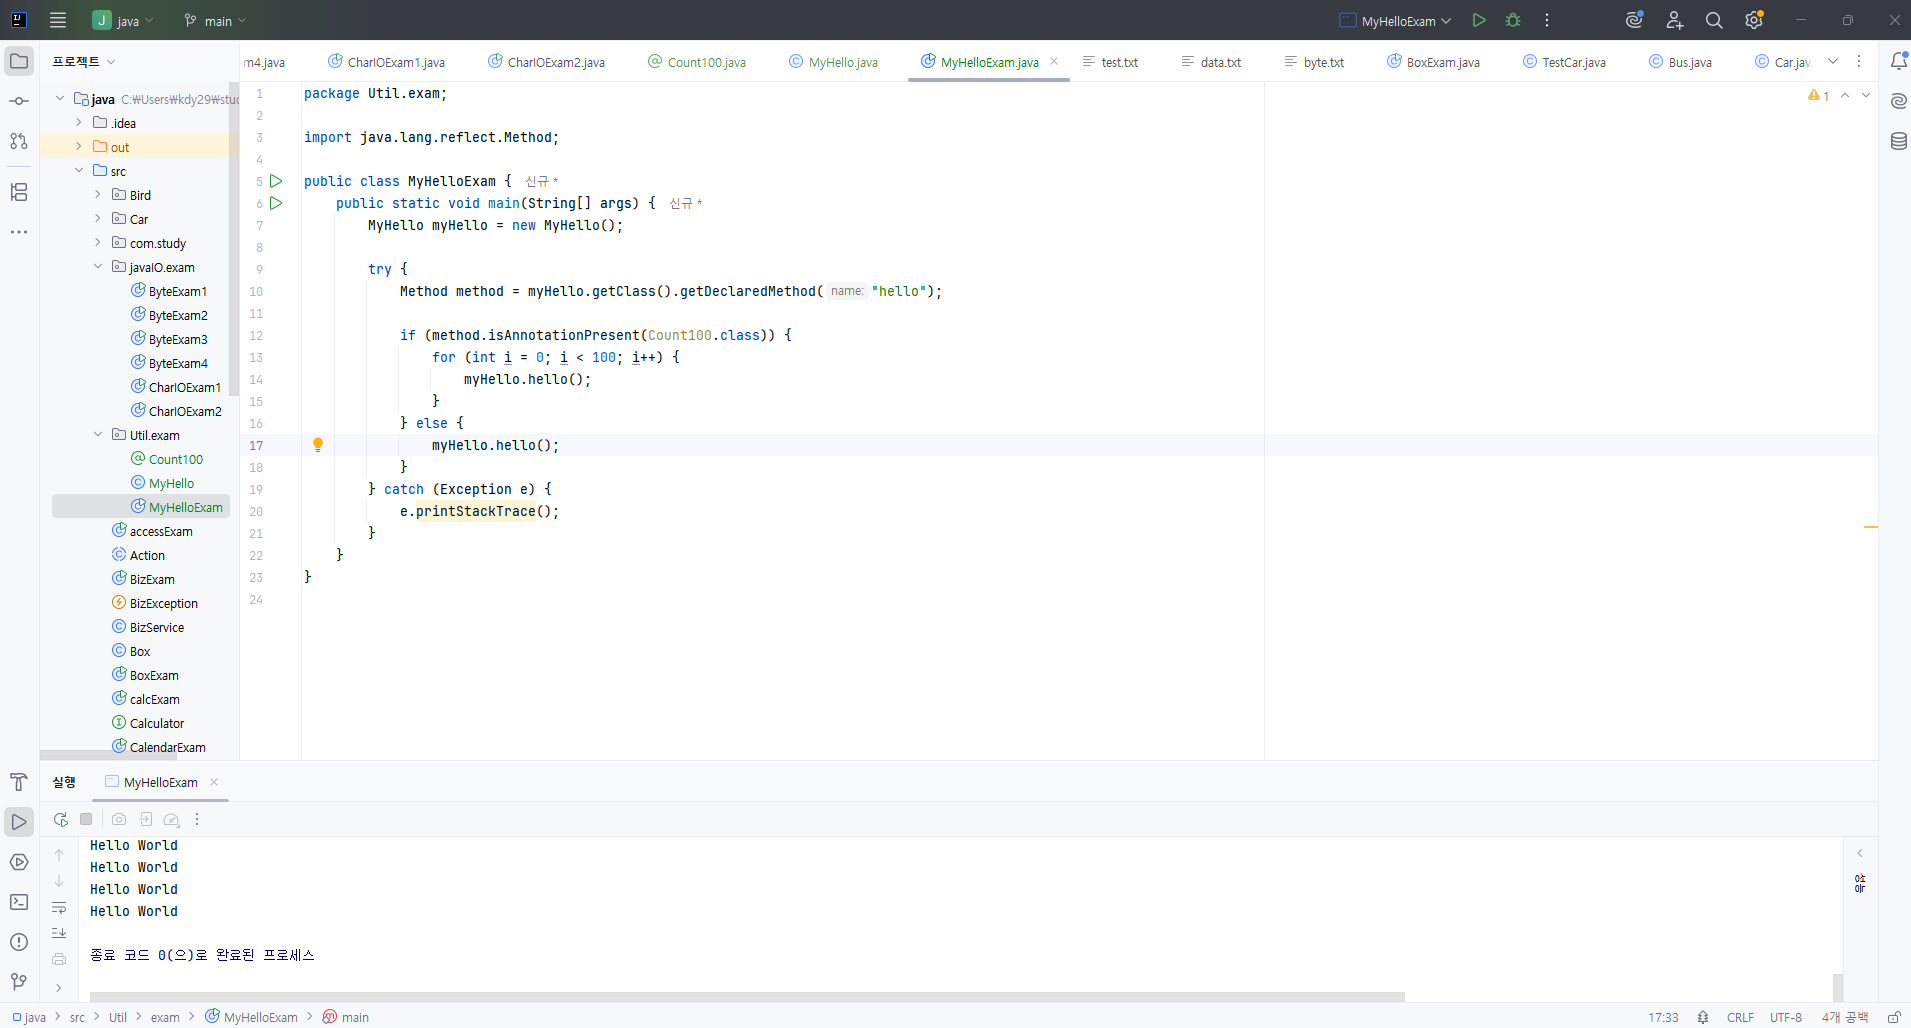The width and height of the screenshot is (1911, 1028).
Task: Open the AI Assistant spiral icon
Action: [x=1898, y=101]
